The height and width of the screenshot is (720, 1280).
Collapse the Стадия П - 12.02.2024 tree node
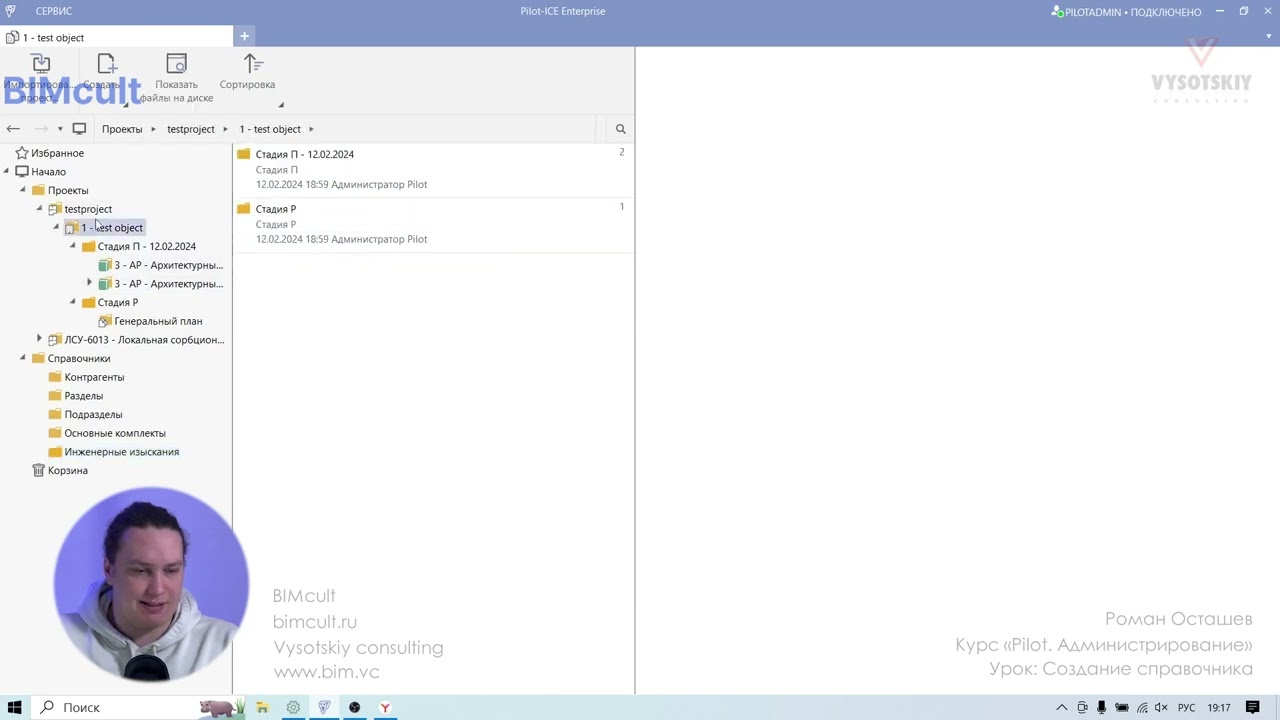pyautogui.click(x=73, y=246)
